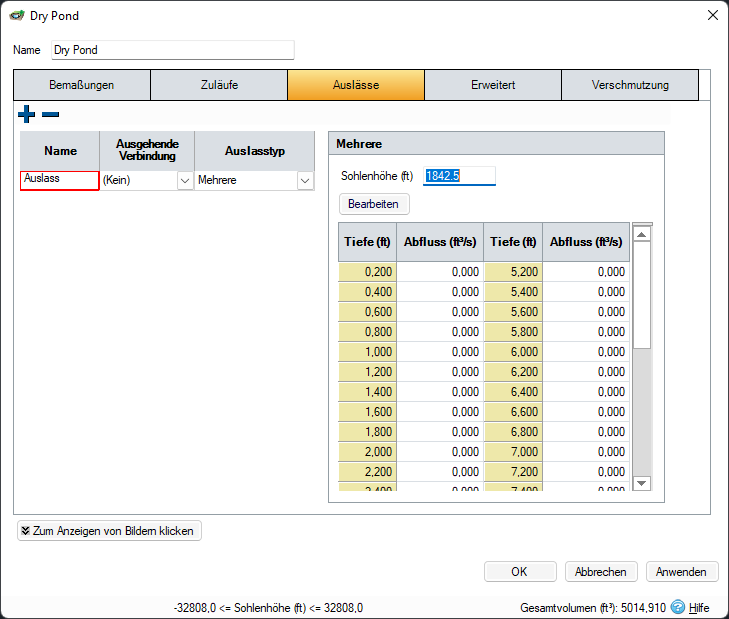
Task: Select Tiefe cell 1,400
Action: [x=367, y=392]
